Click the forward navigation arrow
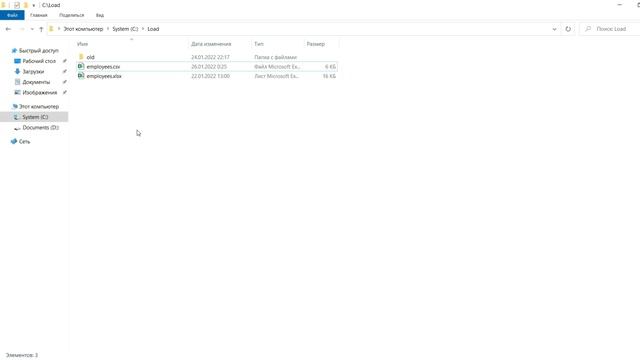Screen dimensions: 640x360 tap(22, 29)
